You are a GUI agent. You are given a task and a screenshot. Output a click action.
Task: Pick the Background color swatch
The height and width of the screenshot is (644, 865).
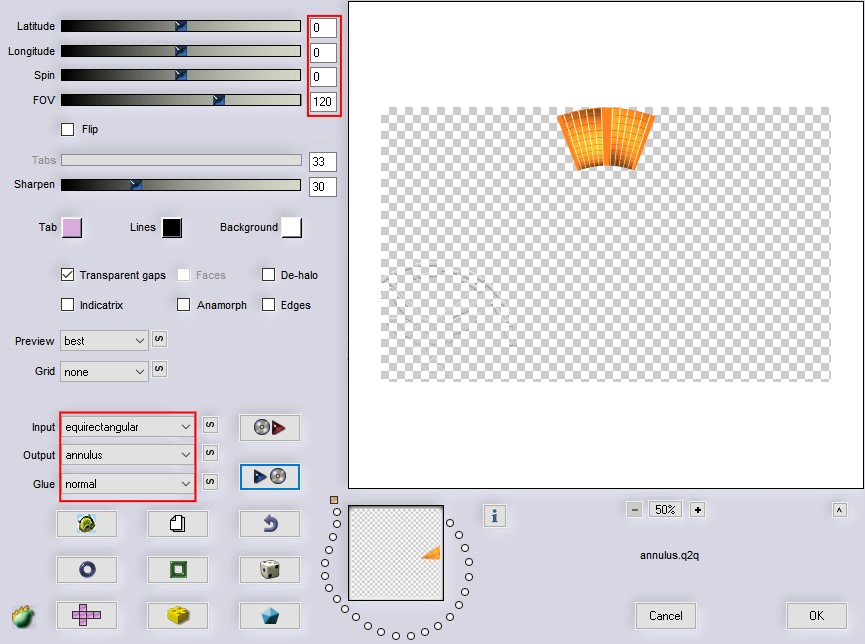click(291, 227)
